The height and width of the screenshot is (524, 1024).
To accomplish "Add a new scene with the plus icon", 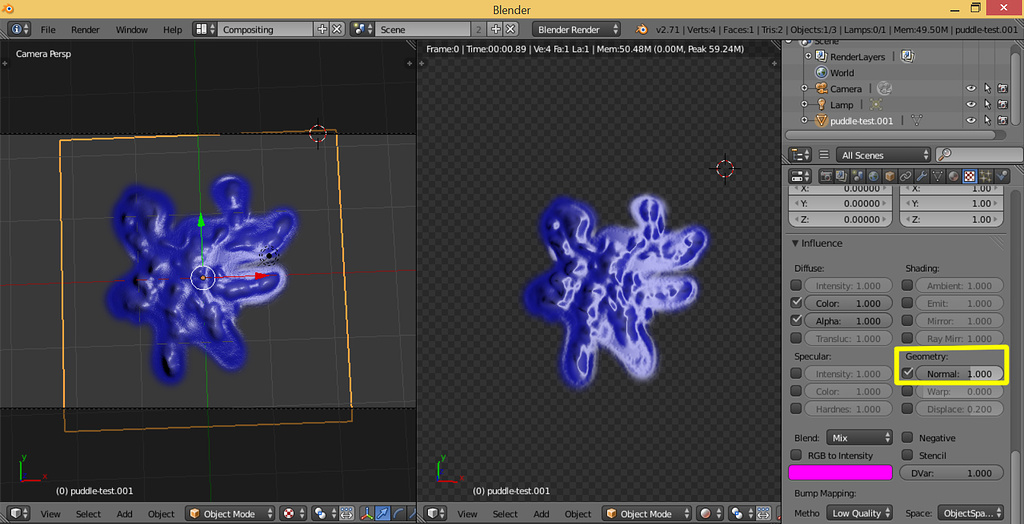I will [496, 29].
